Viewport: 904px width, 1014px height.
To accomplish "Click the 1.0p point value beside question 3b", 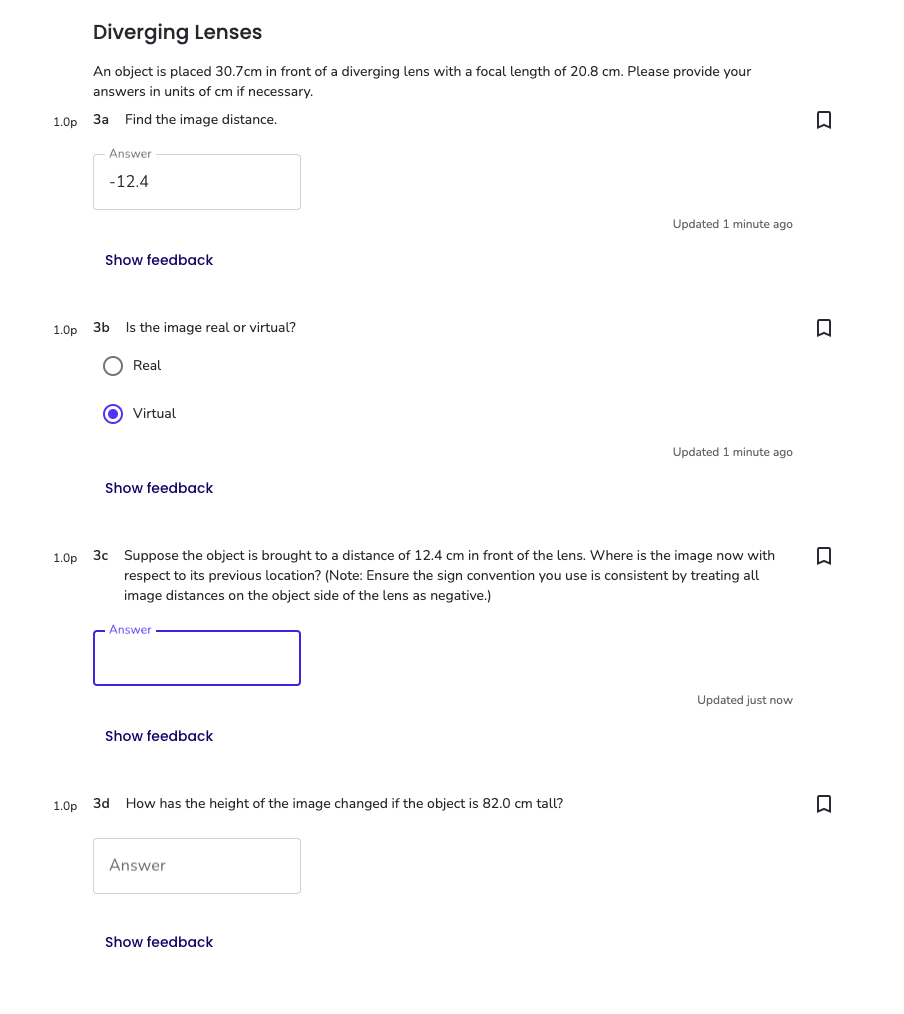I will (65, 329).
